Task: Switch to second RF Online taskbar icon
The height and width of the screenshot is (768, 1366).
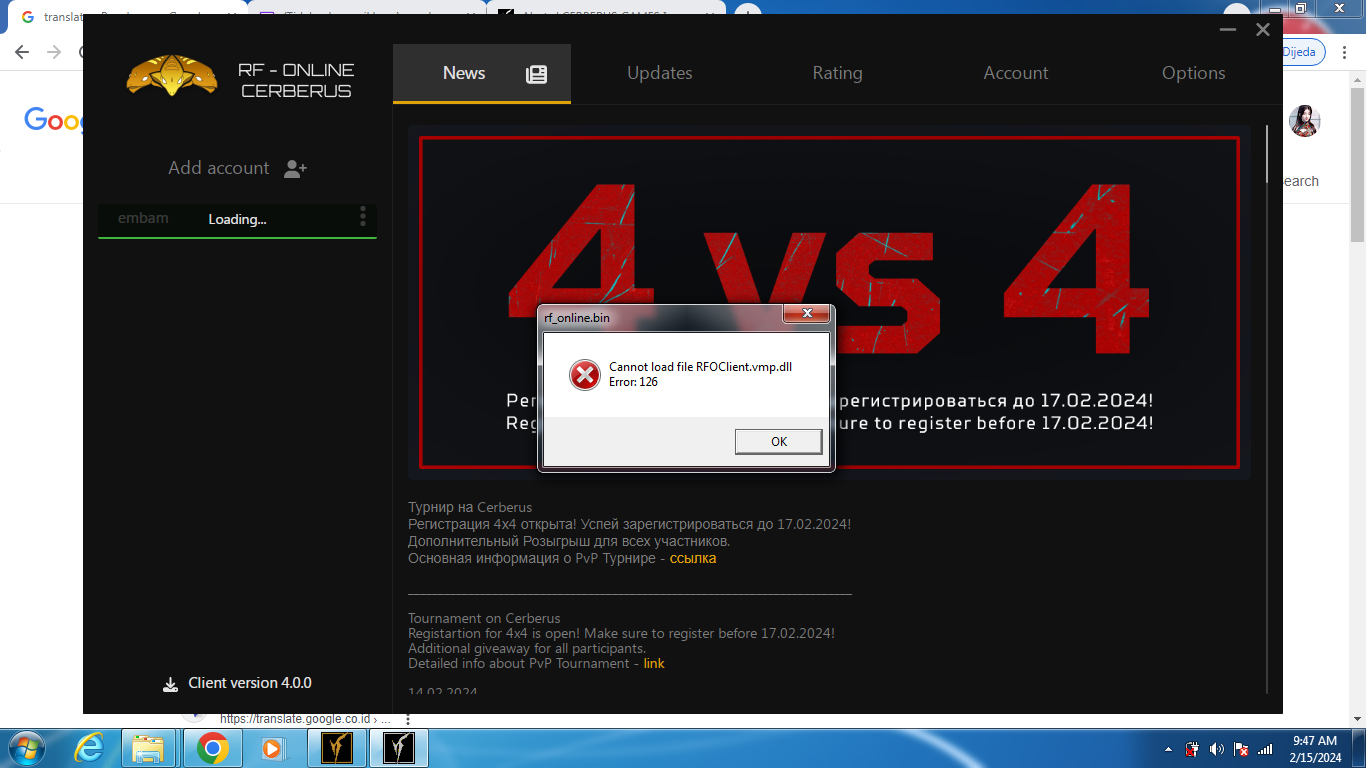Action: [x=399, y=748]
